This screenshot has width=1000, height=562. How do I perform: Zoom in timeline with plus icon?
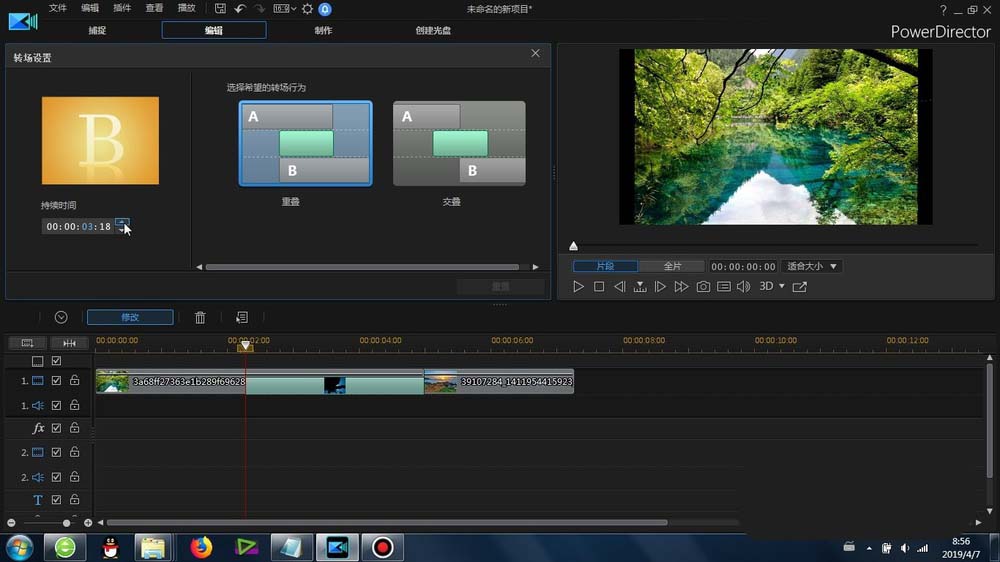88,523
